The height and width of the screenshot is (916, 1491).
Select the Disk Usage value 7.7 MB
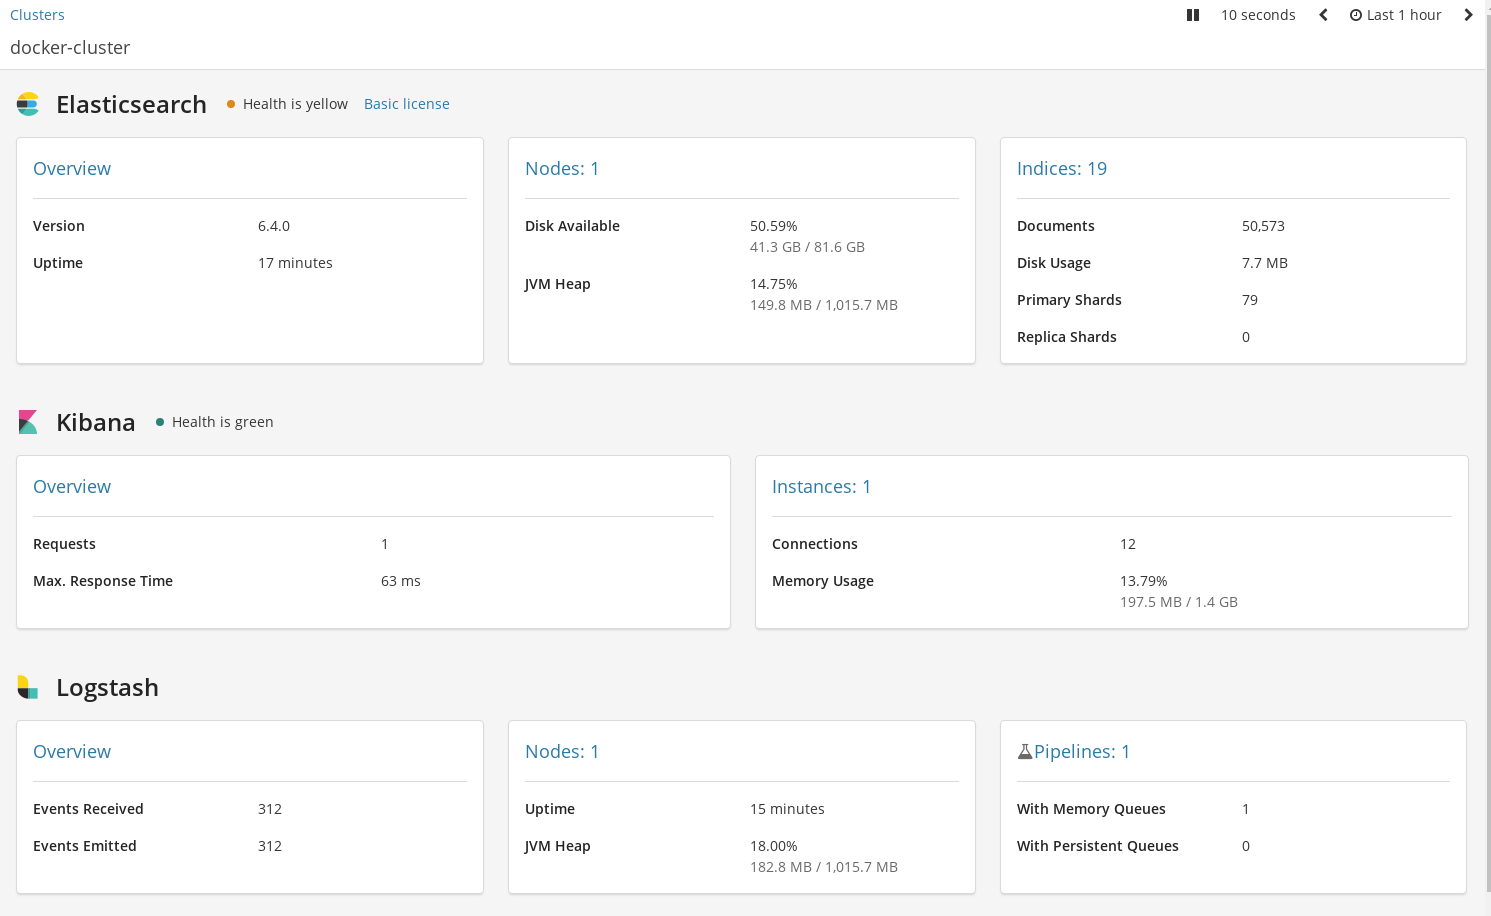click(1264, 263)
